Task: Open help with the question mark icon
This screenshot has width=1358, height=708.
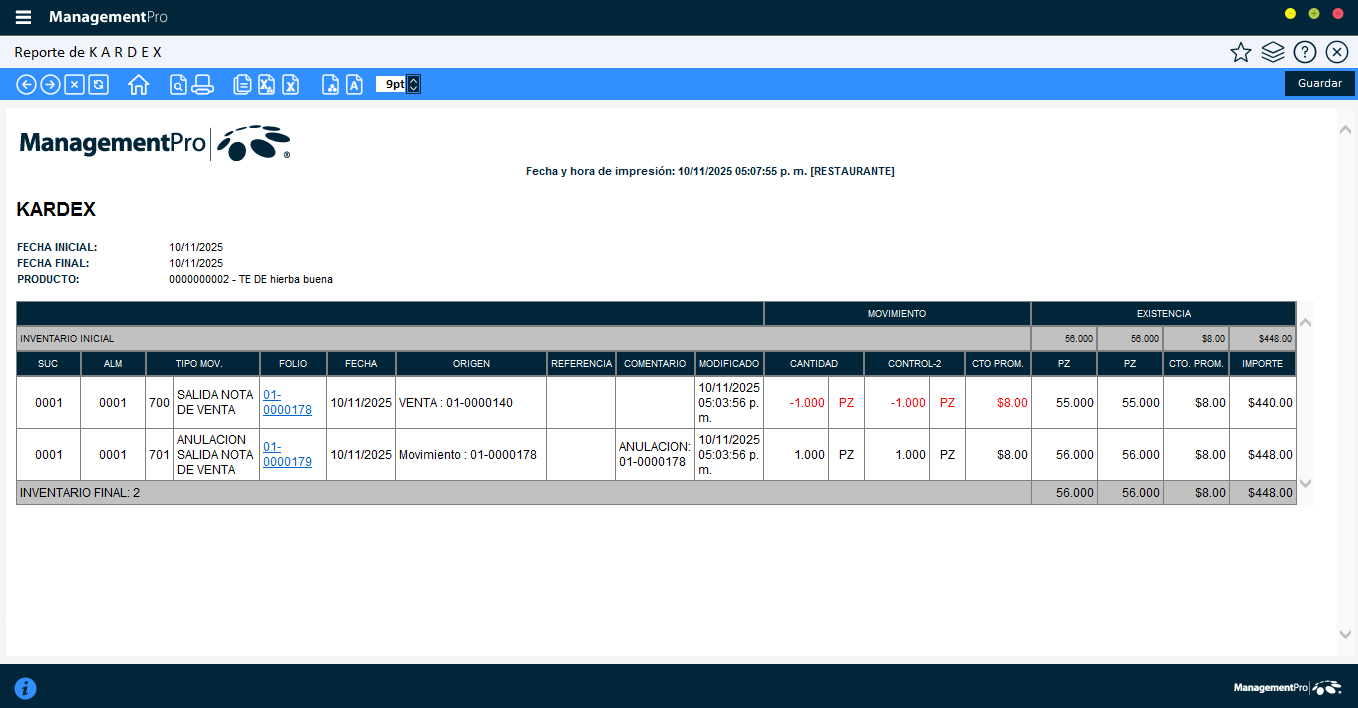Action: point(1304,53)
